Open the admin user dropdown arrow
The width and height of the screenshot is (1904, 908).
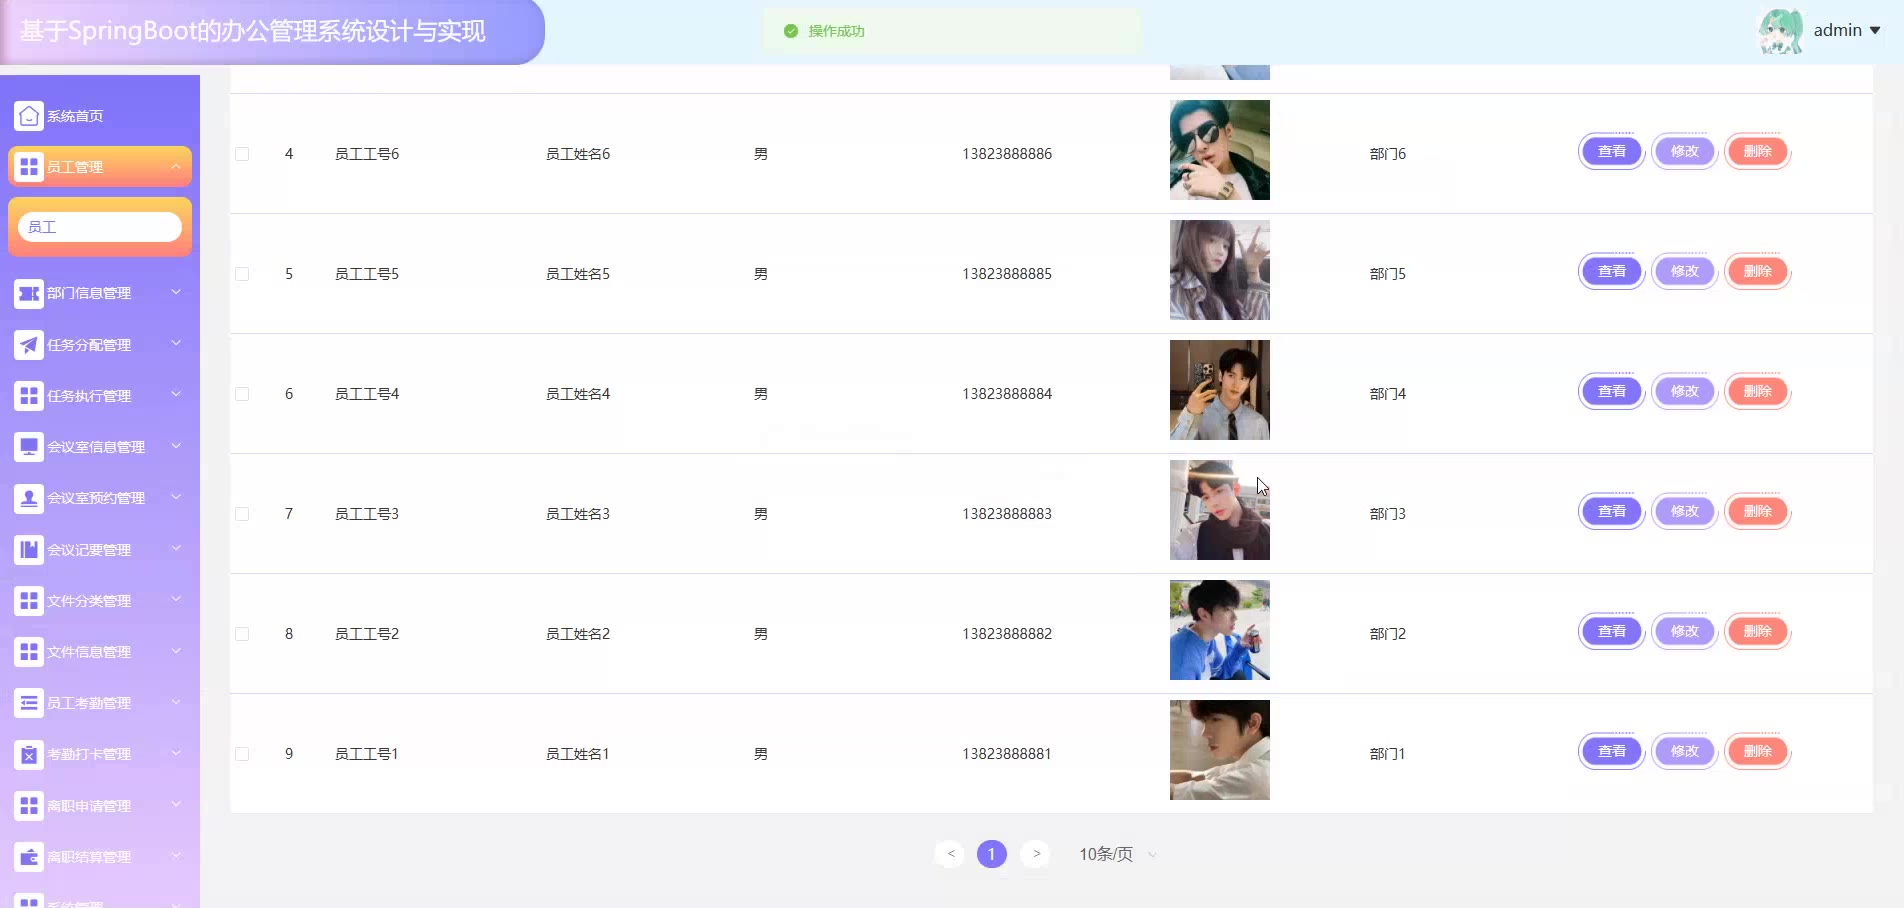[1875, 31]
